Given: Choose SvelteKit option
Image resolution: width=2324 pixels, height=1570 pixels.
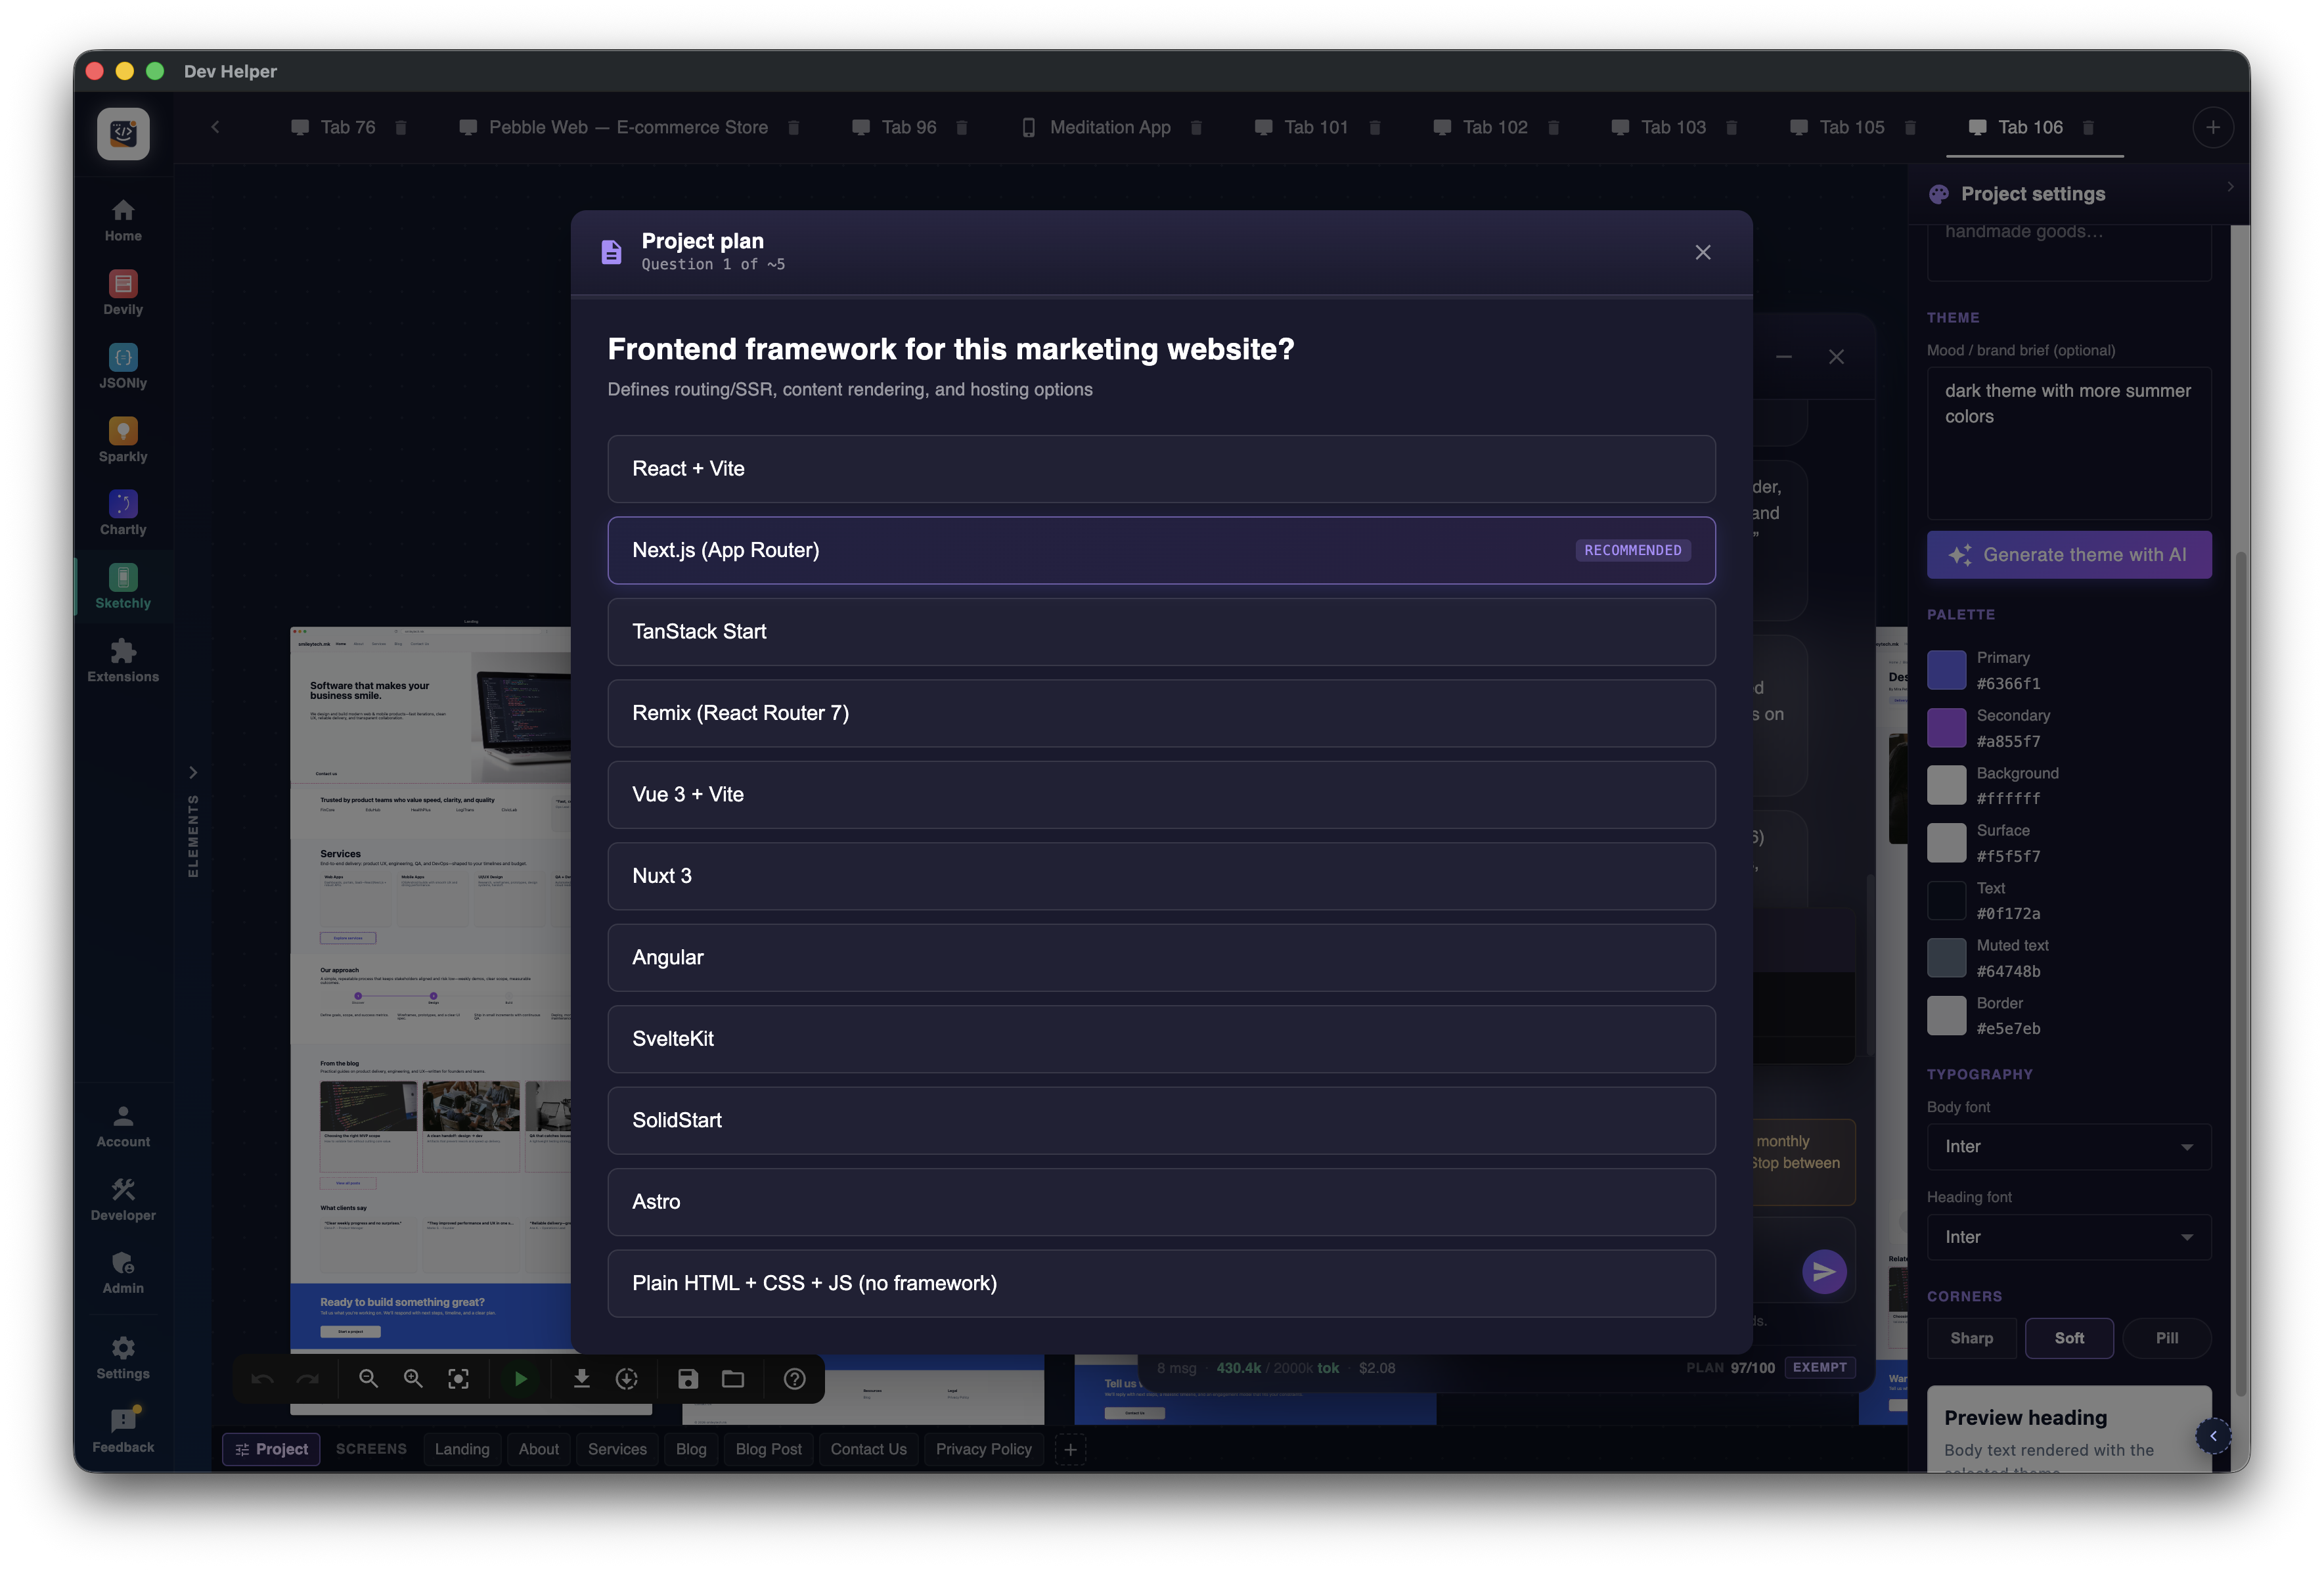Looking at the screenshot, I should pyautogui.click(x=1161, y=1038).
